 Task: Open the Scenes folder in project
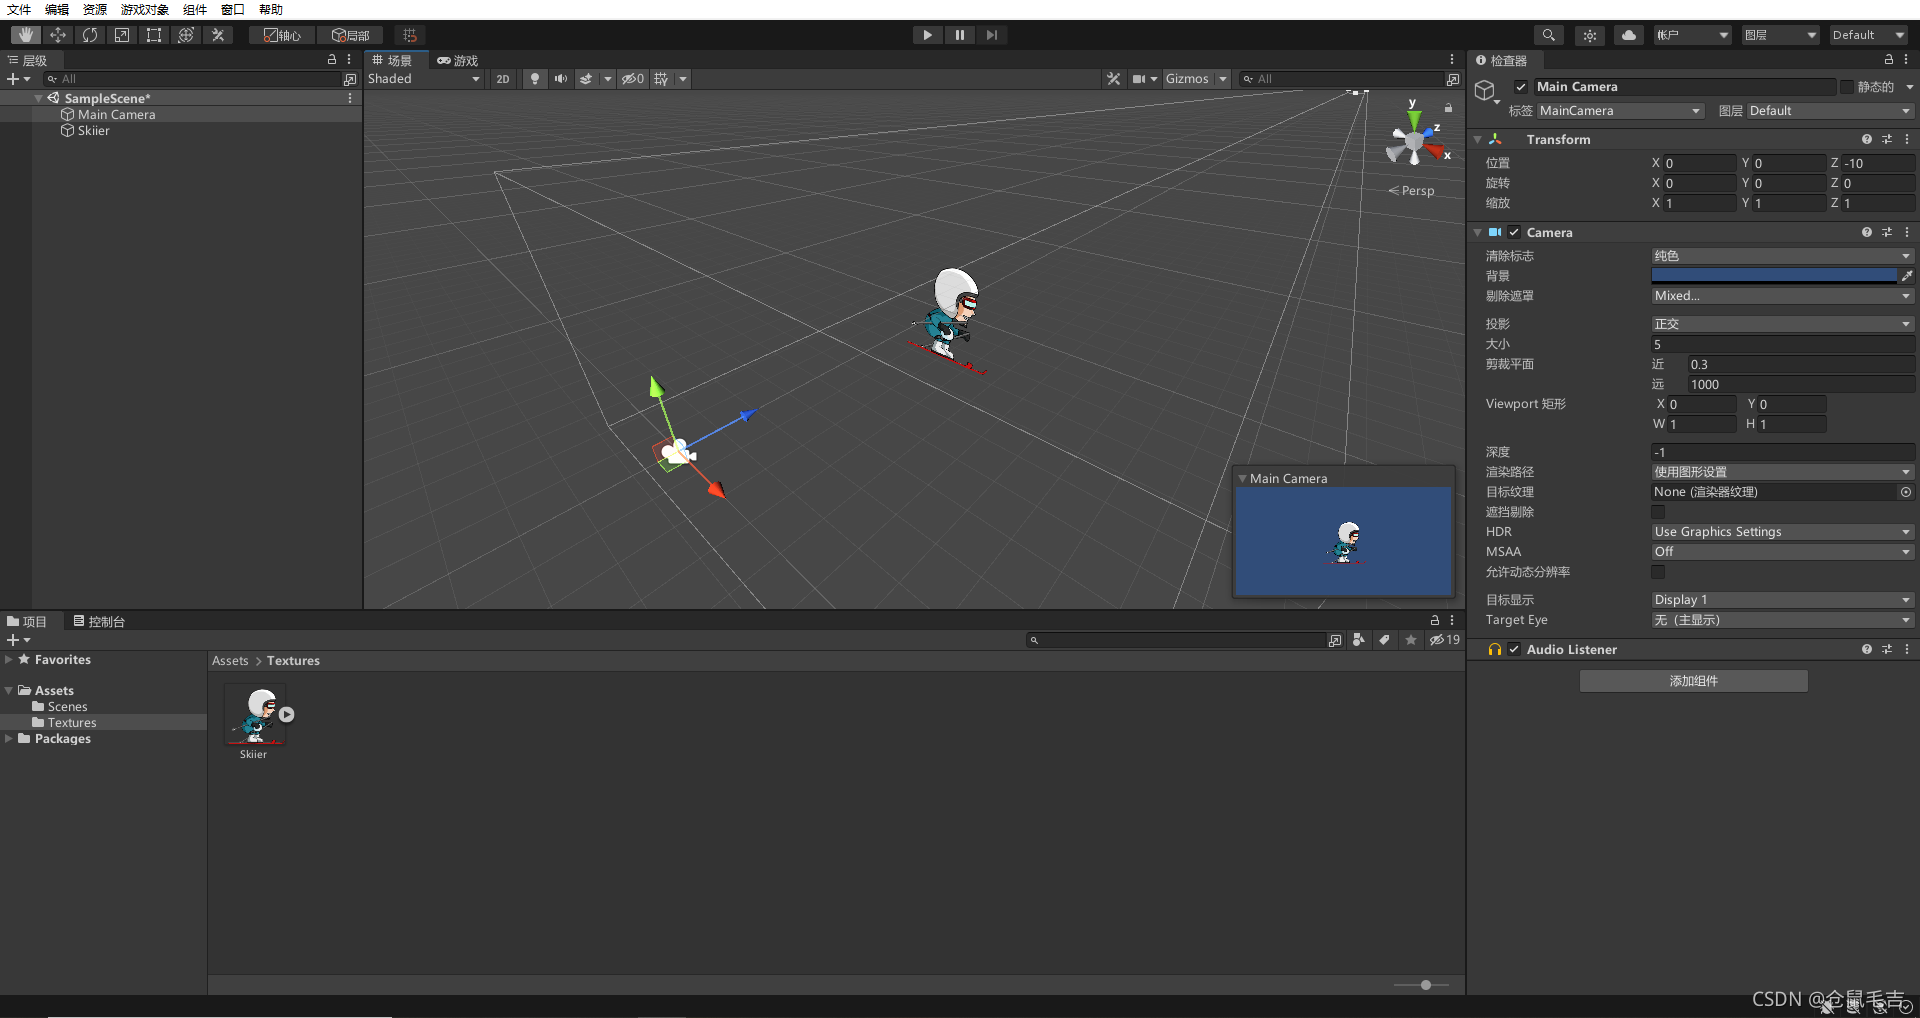coord(67,707)
